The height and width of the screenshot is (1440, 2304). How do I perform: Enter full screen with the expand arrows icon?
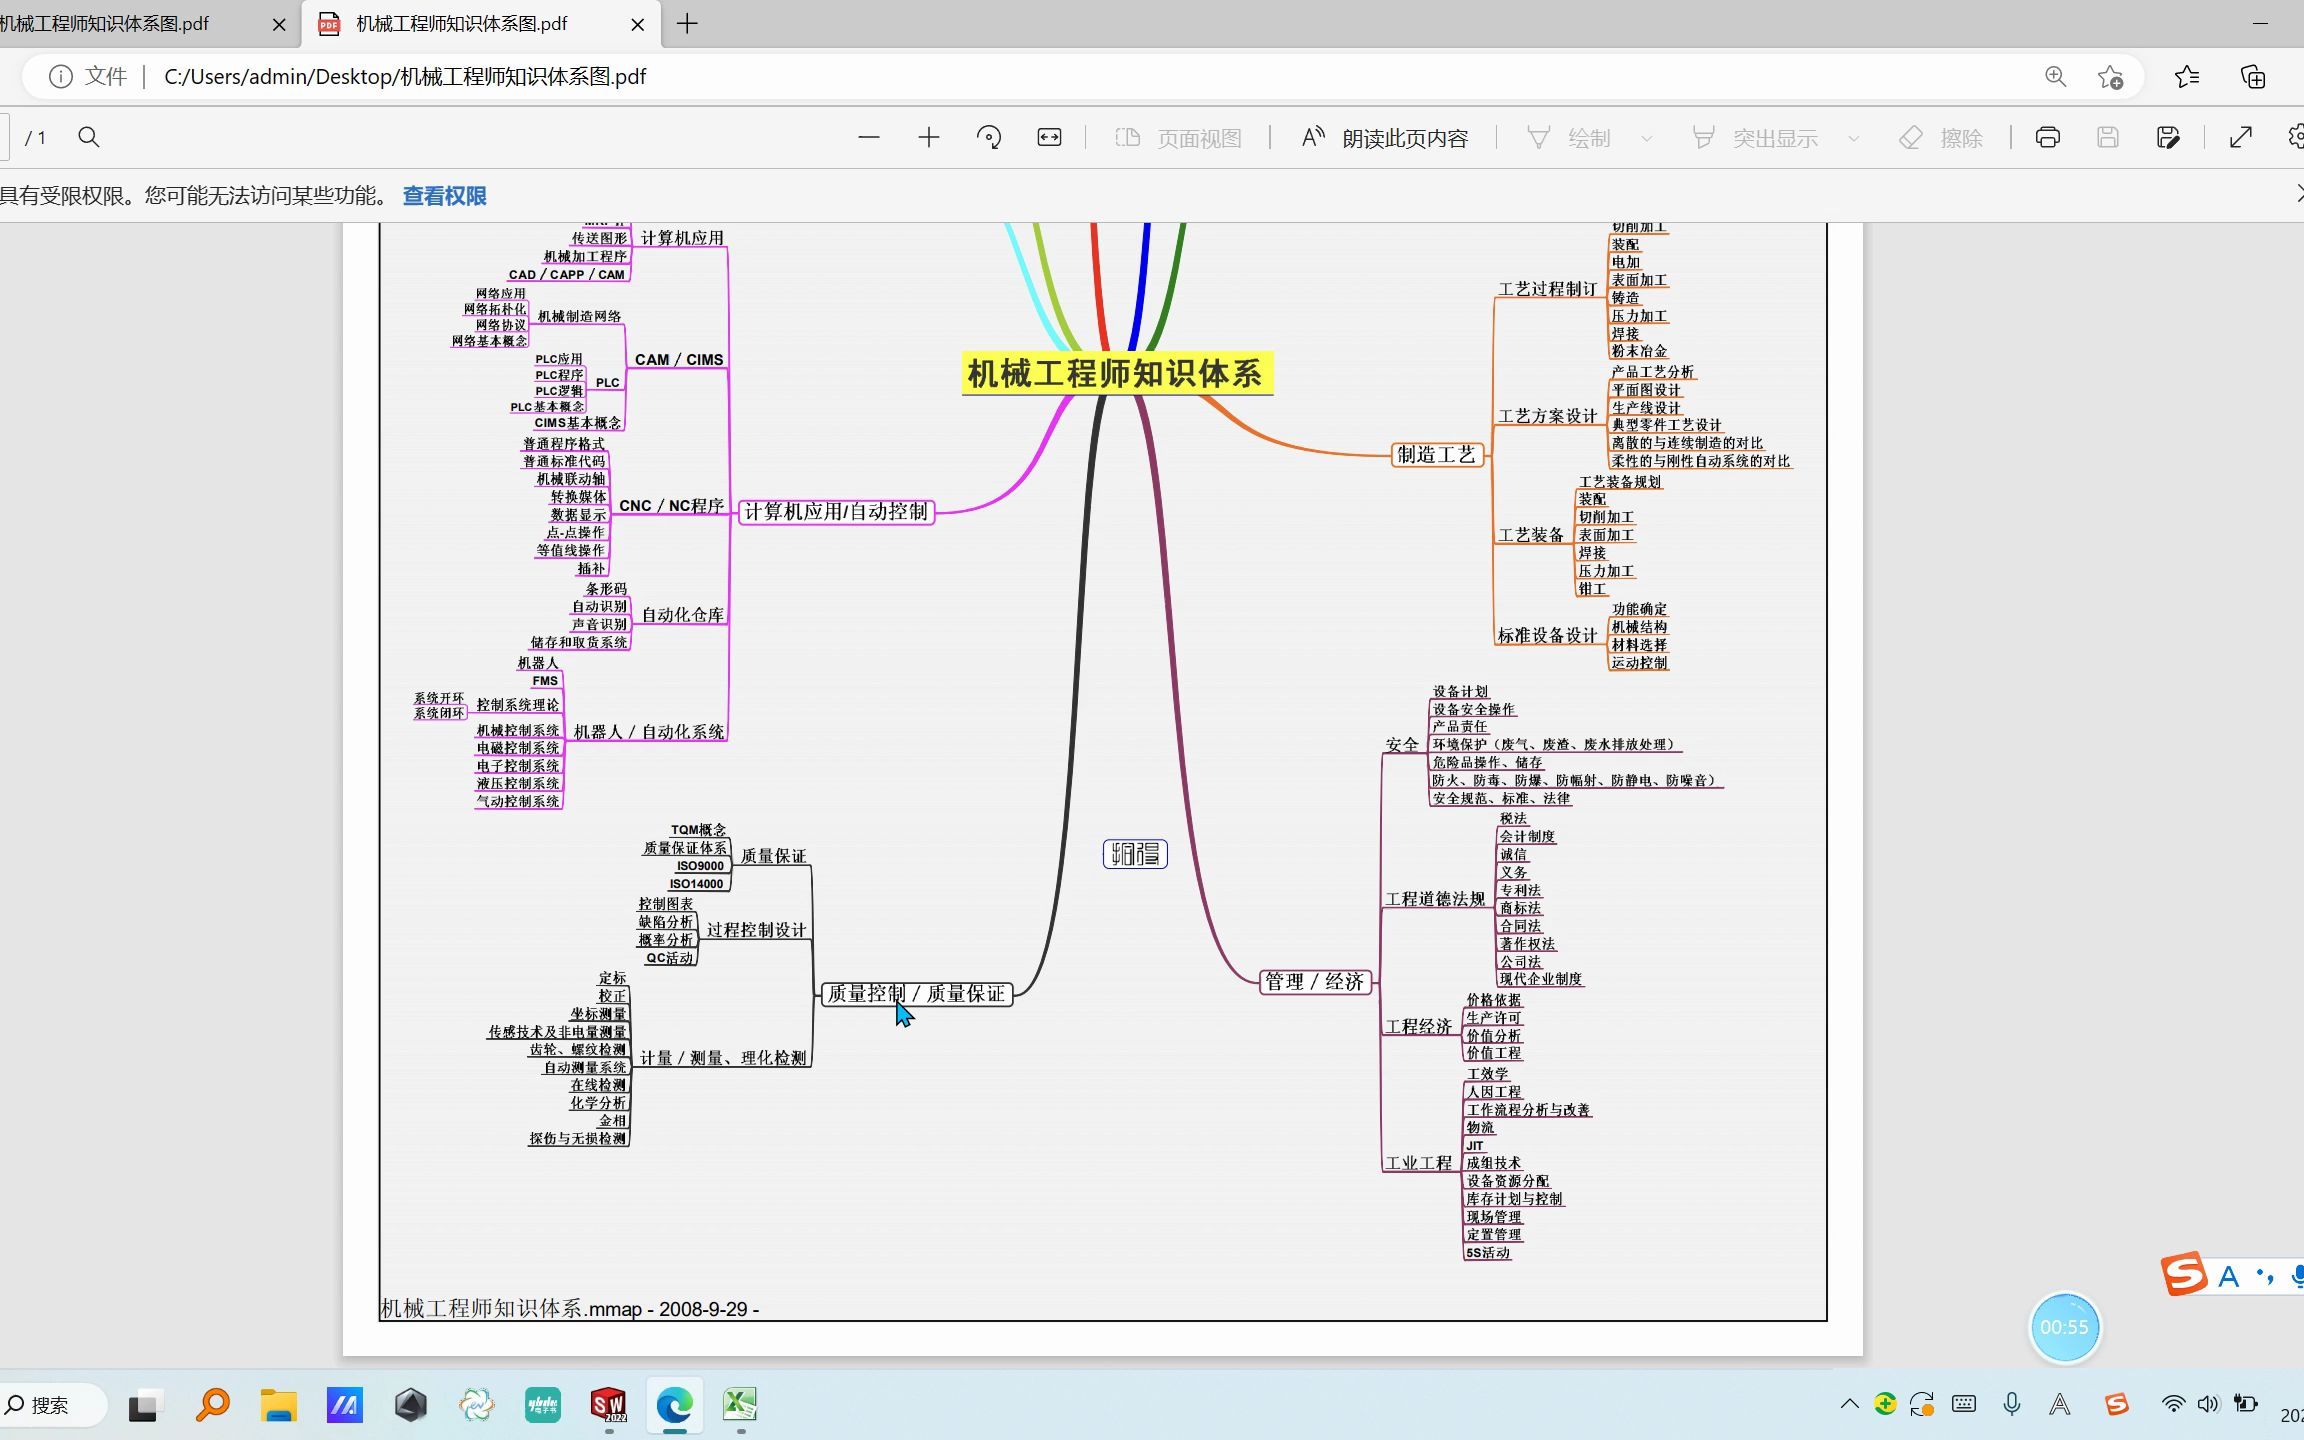[2241, 138]
